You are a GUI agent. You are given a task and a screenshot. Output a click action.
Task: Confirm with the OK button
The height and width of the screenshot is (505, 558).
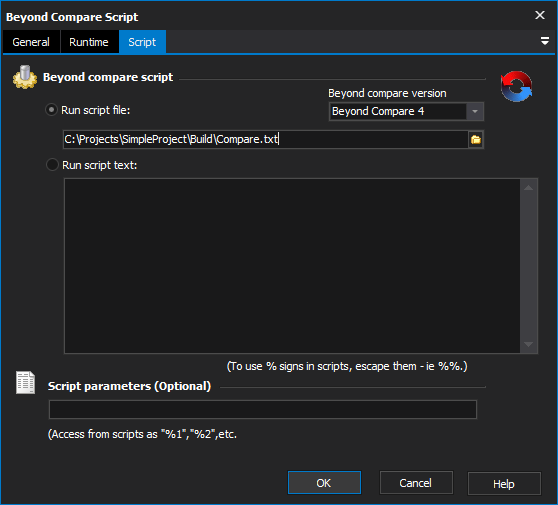pyautogui.click(x=324, y=483)
